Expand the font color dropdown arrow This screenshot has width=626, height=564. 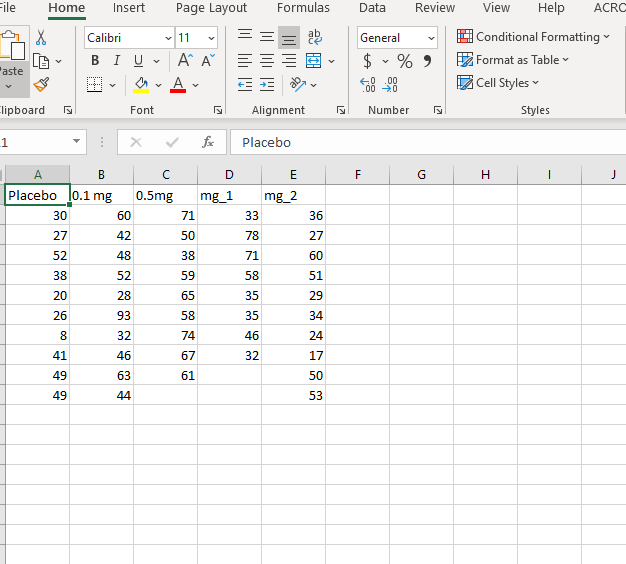(x=195, y=85)
